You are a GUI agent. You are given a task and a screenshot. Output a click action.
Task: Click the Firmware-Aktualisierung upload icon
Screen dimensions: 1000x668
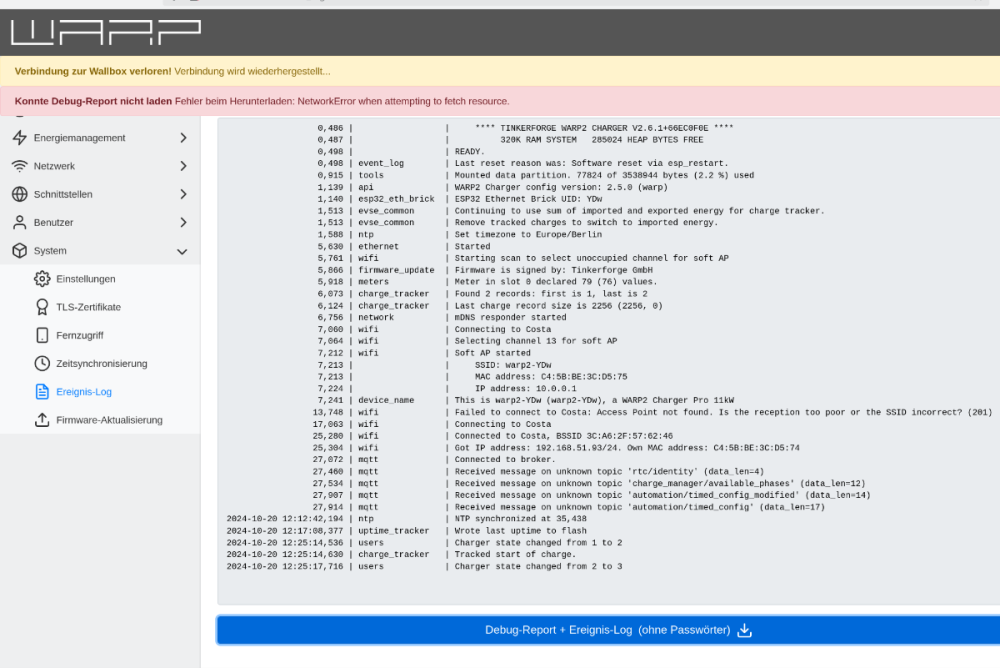42,420
